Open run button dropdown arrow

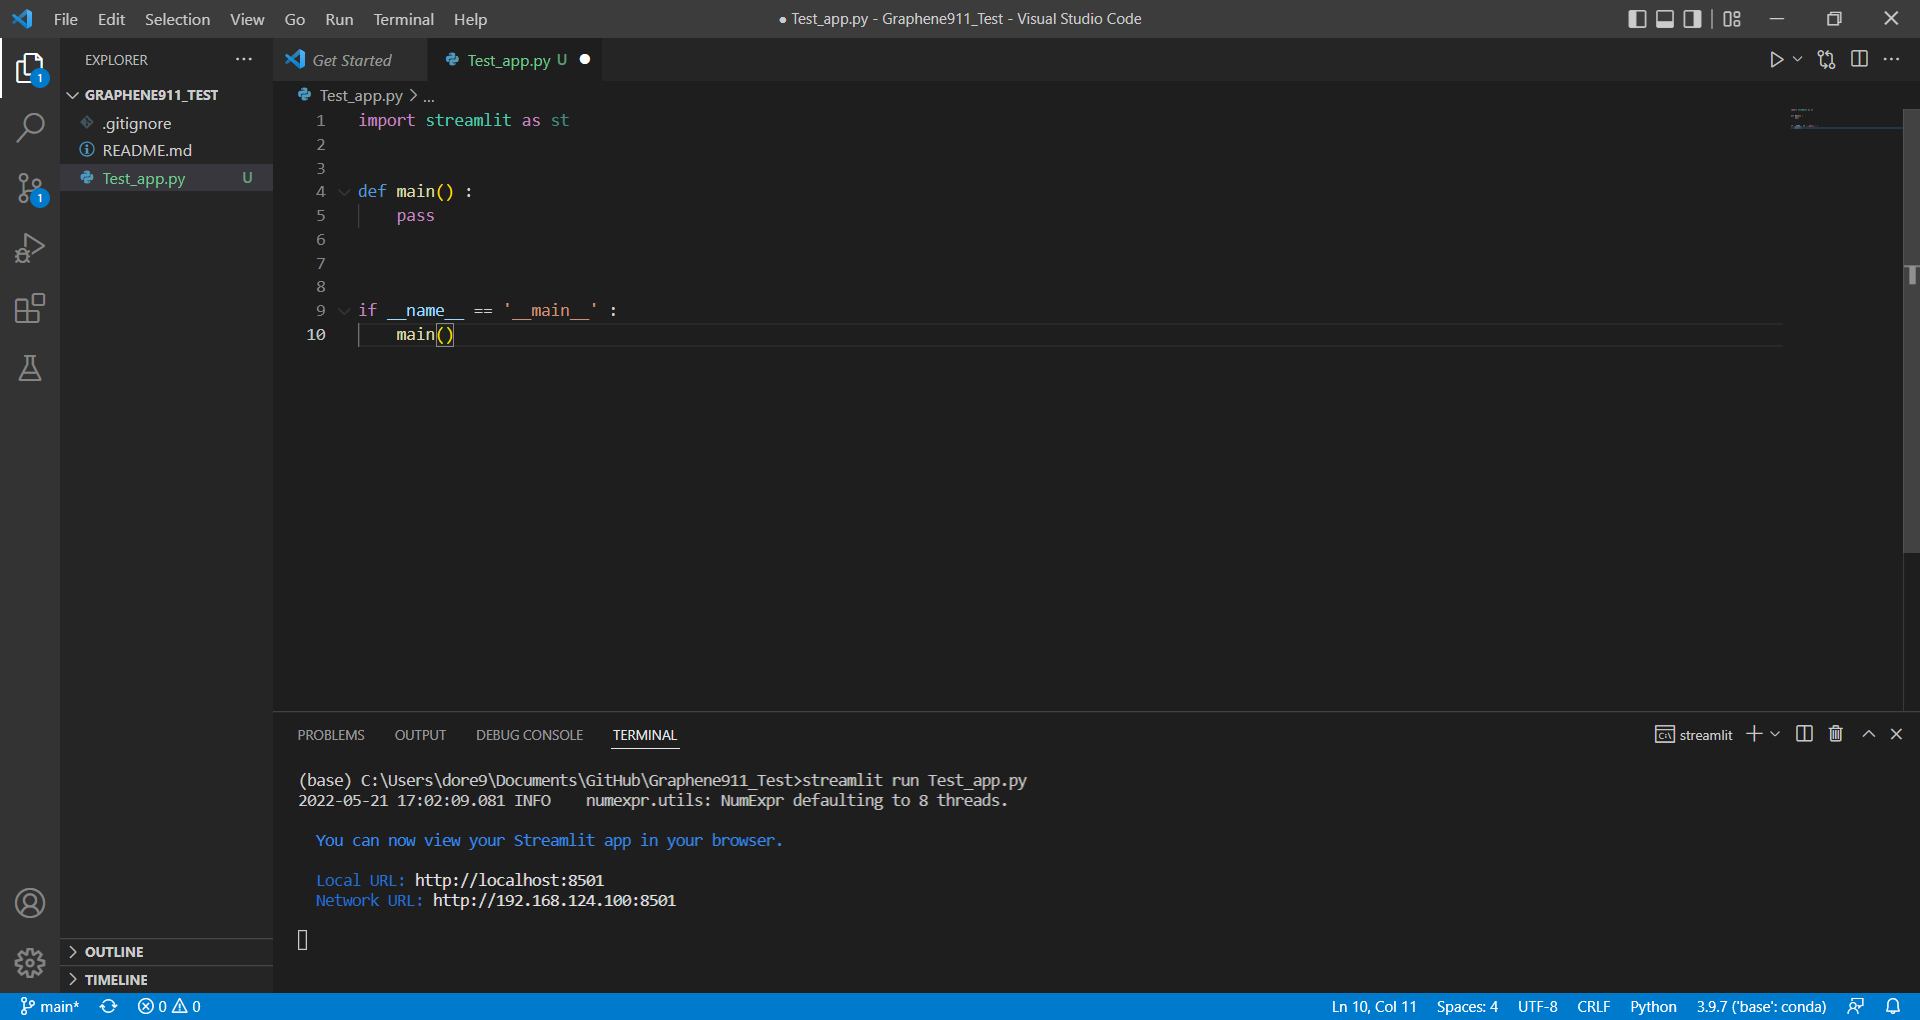click(1797, 60)
